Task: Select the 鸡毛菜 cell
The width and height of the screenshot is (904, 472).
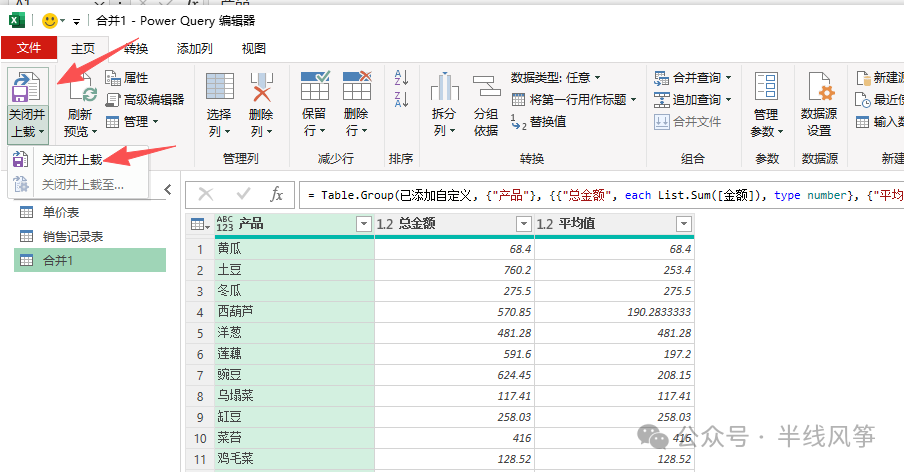Action: (295, 459)
